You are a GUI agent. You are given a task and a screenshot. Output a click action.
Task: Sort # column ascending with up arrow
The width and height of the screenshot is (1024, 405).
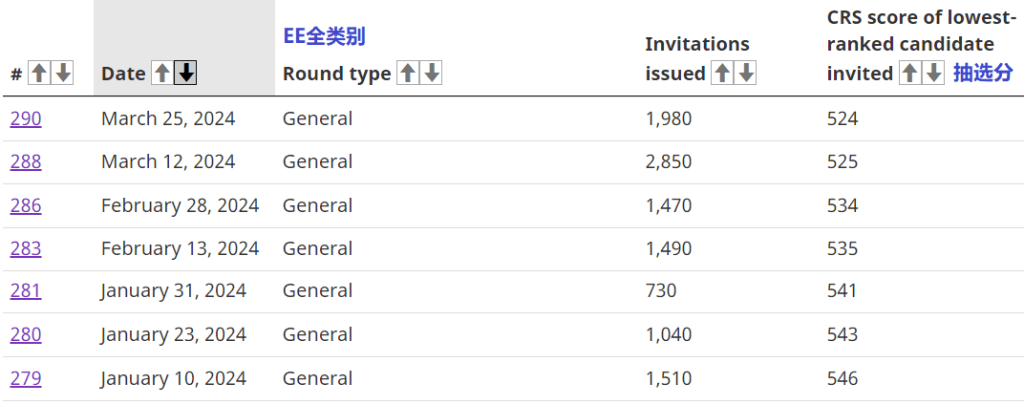[x=39, y=73]
